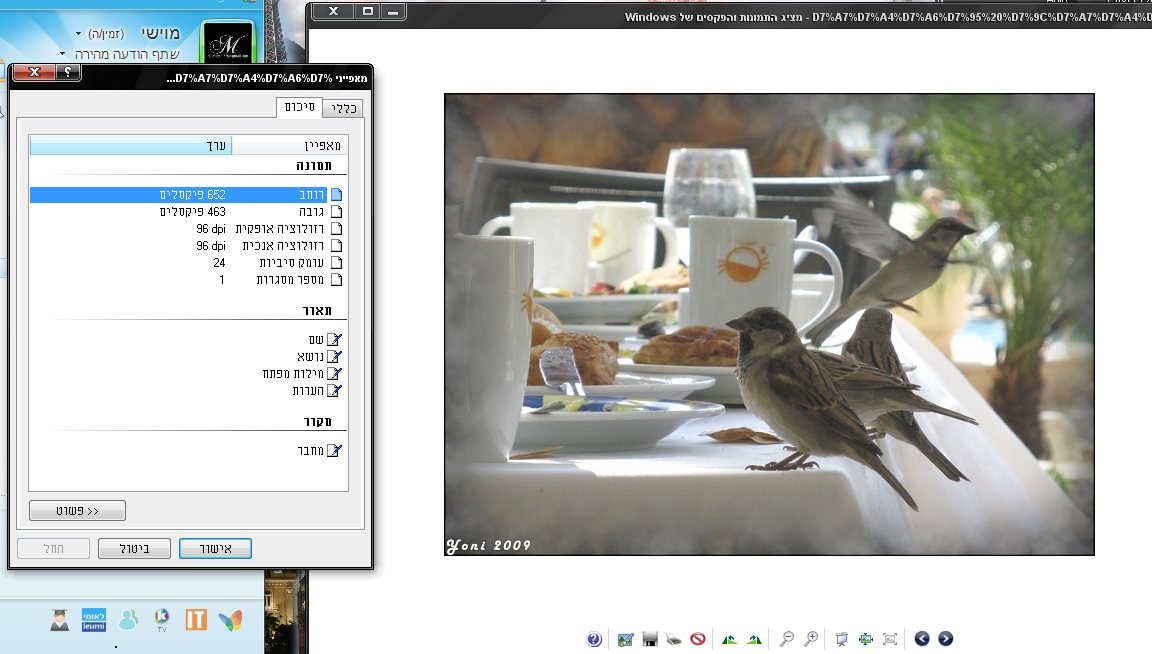Image resolution: width=1152 pixels, height=654 pixels.
Task: Switch to the כללי tab
Action: pos(342,109)
